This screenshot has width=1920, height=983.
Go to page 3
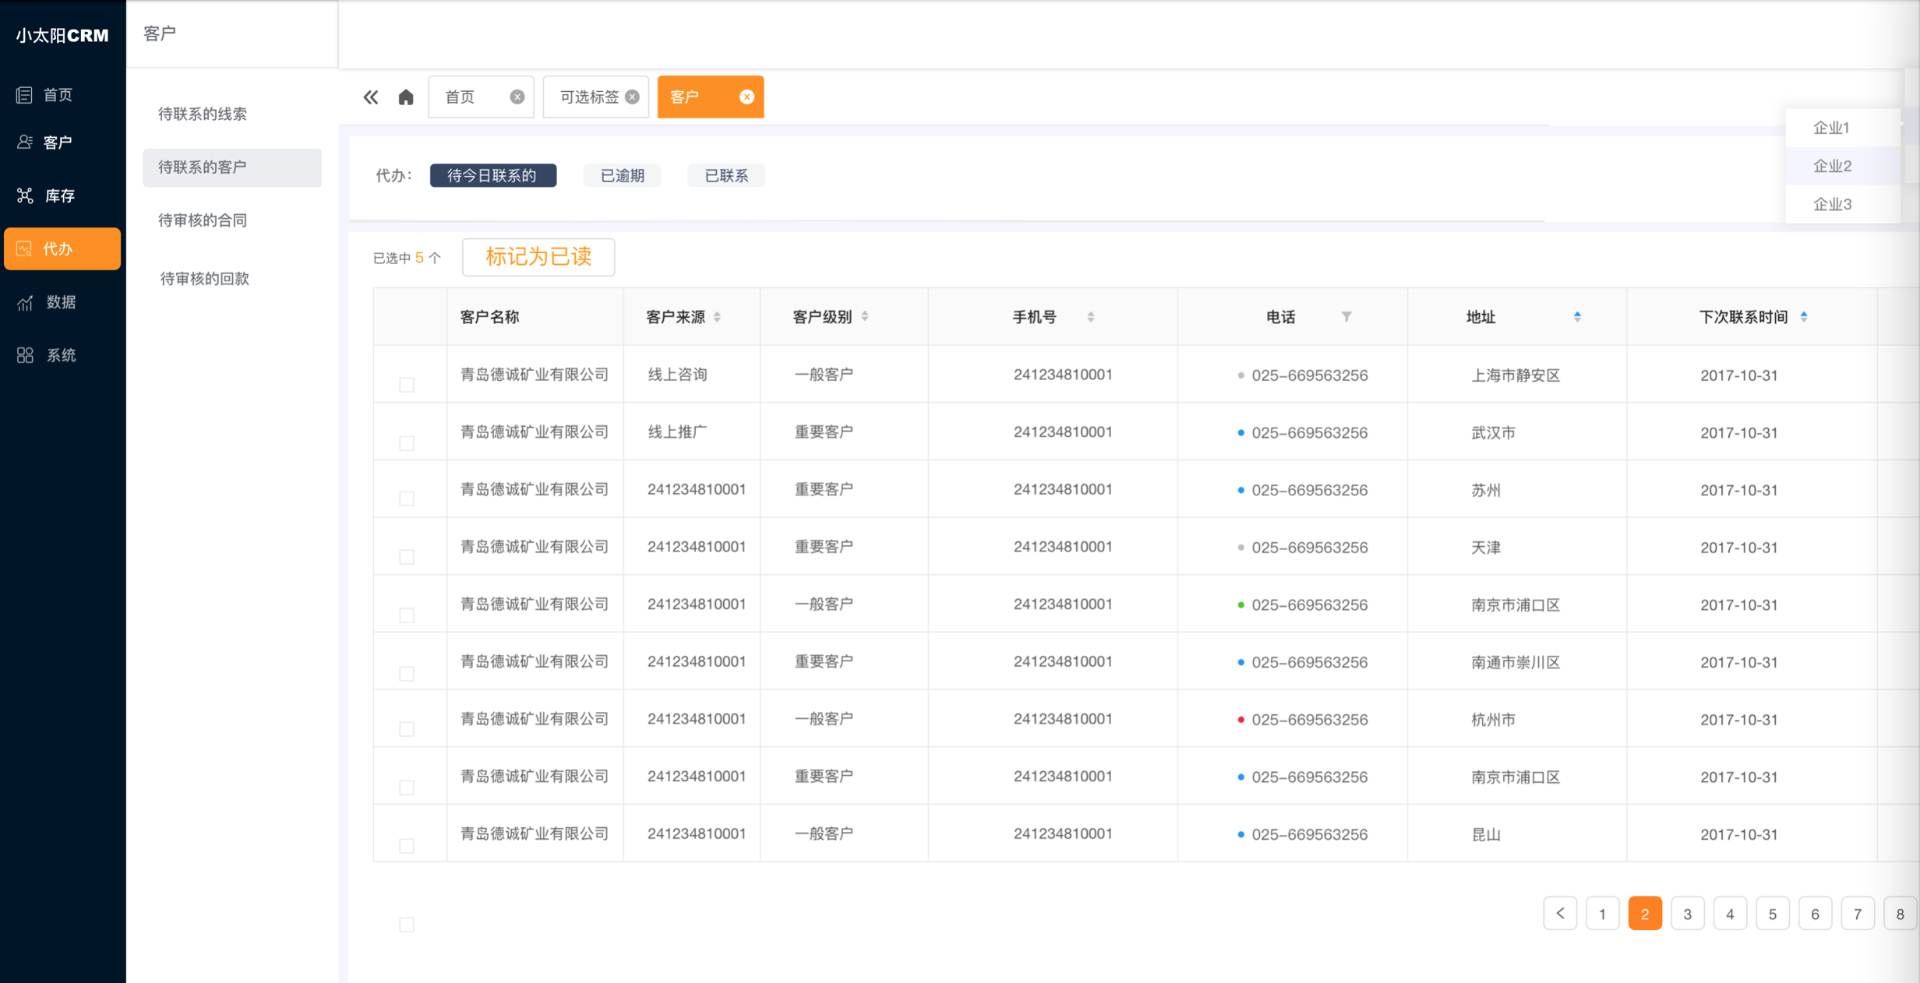pyautogui.click(x=1688, y=913)
